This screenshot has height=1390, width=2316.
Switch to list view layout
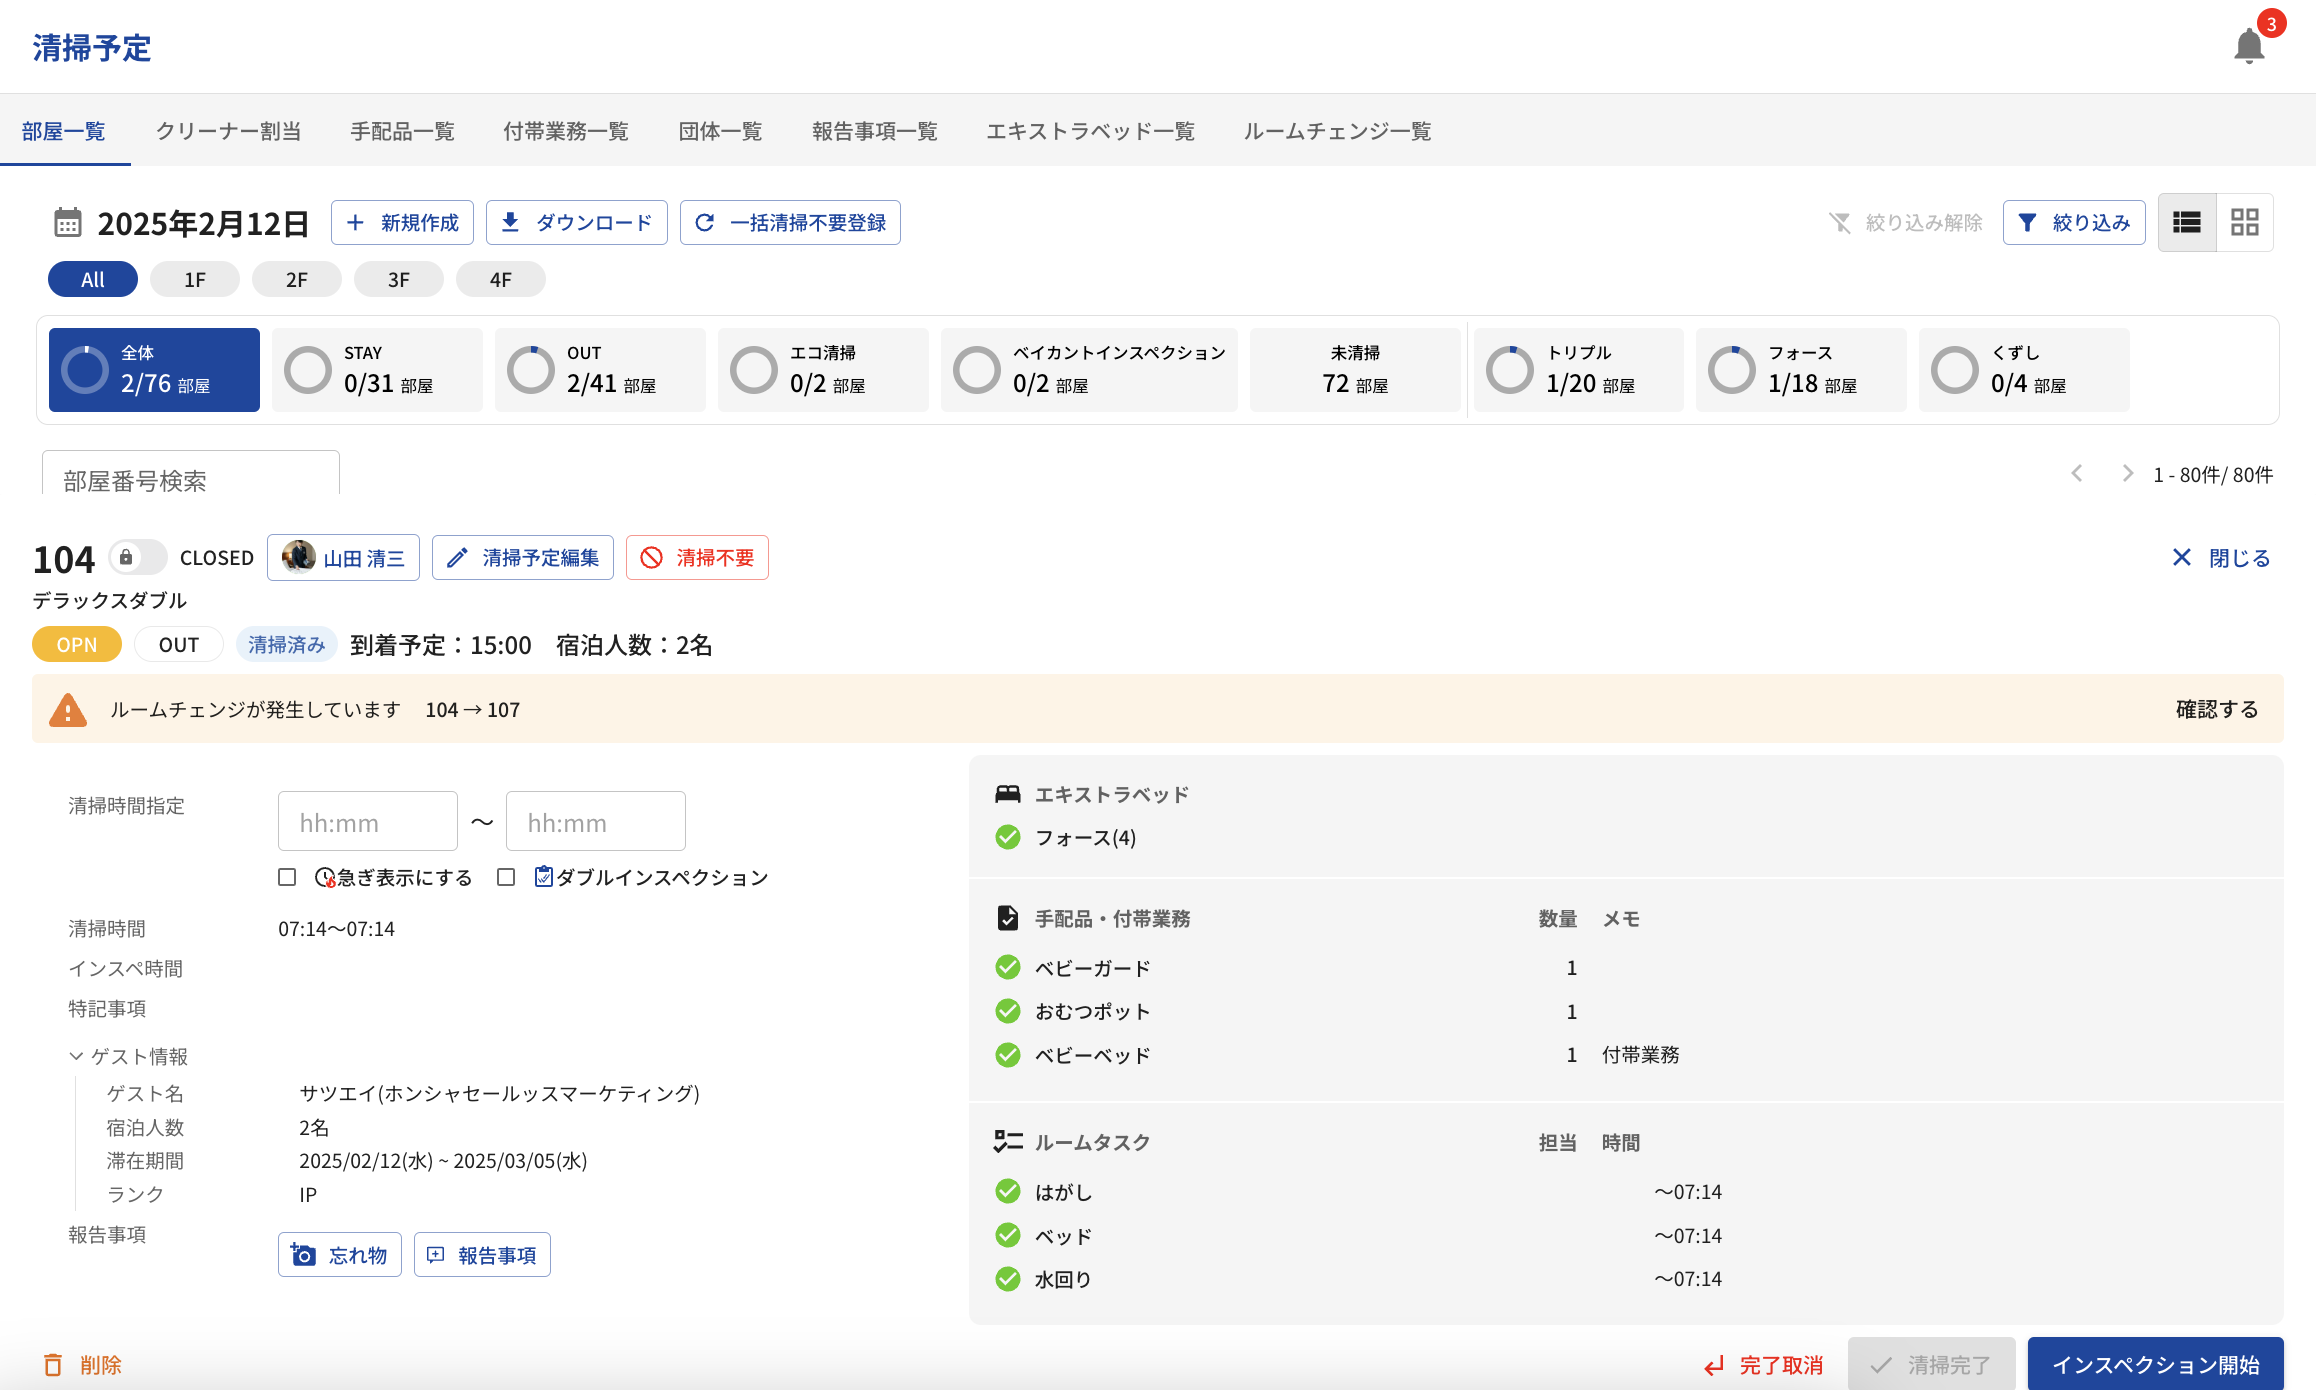pos(2187,222)
